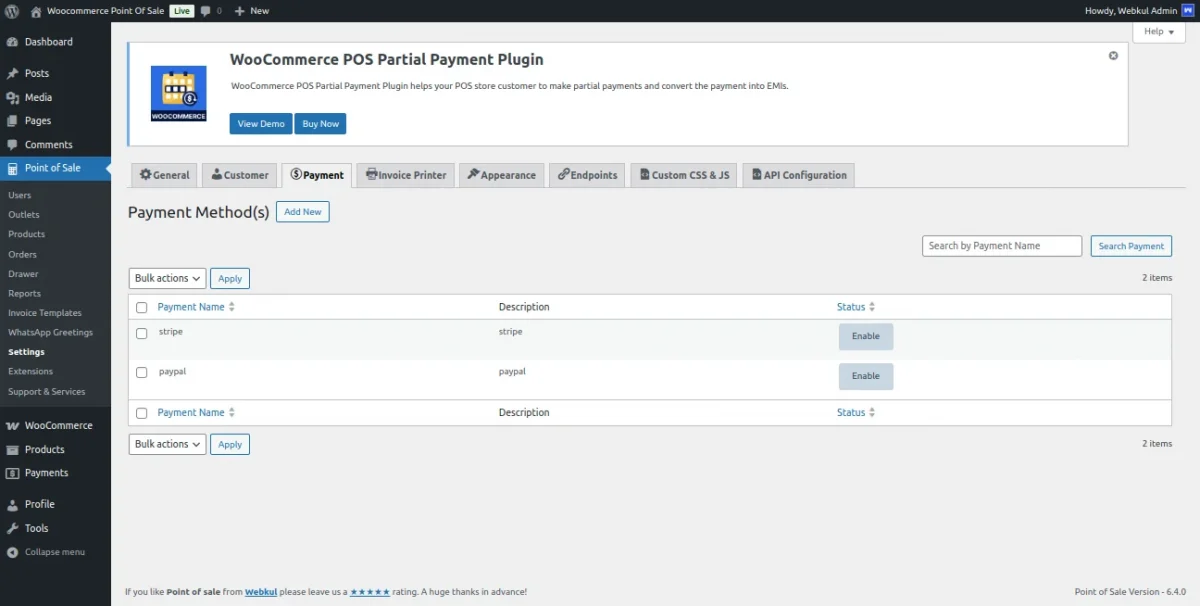Open Tools in the sidebar
The height and width of the screenshot is (606, 1200).
tap(36, 528)
